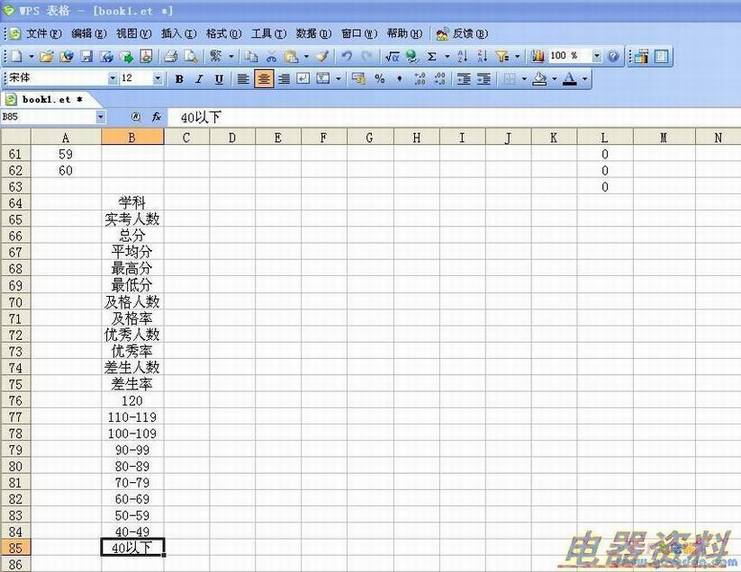Toggle Italic formatting
The image size is (741, 572).
click(x=199, y=79)
